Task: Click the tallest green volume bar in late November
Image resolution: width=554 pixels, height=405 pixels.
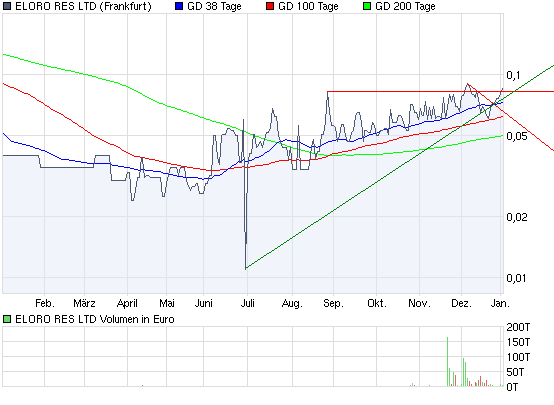Action: click(447, 362)
